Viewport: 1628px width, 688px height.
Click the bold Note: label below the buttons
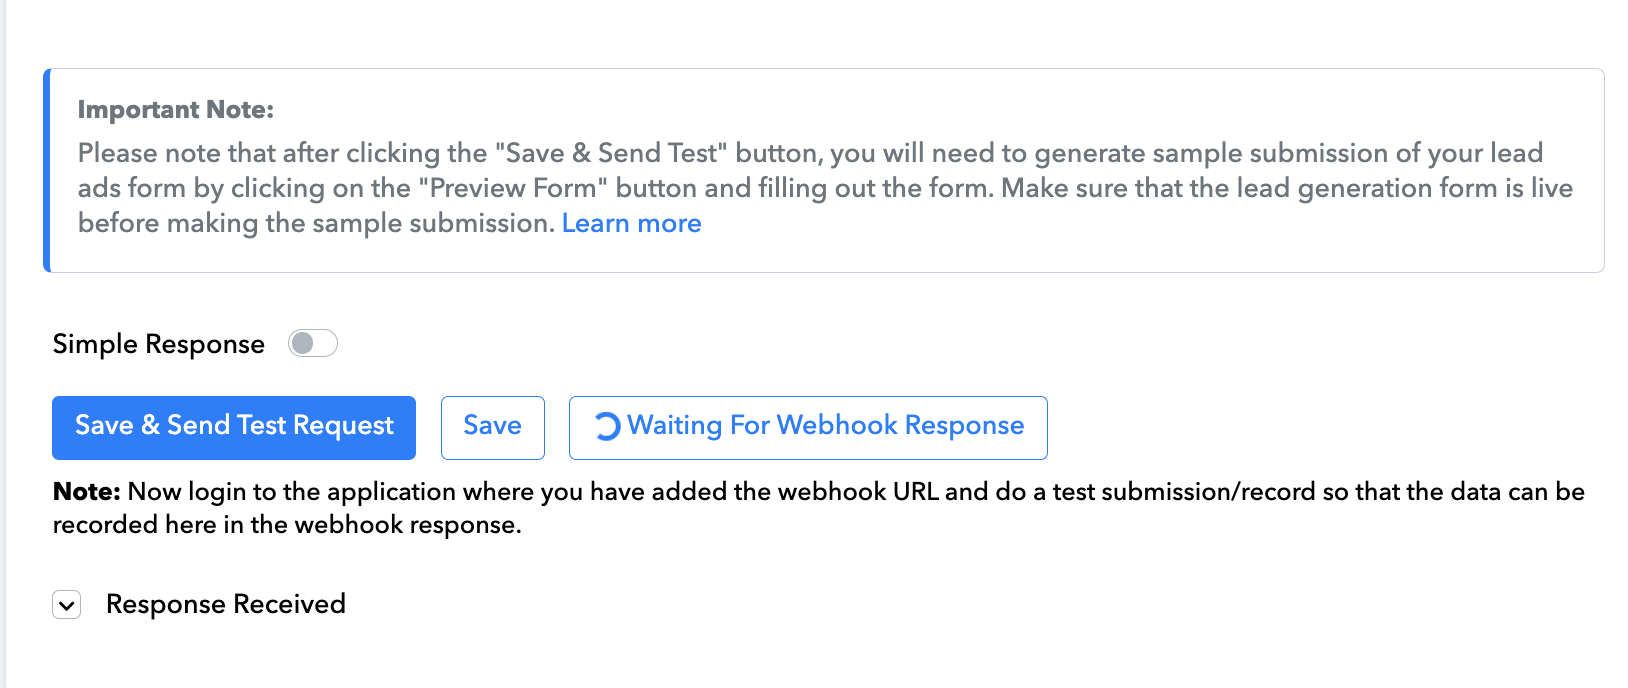click(87, 491)
